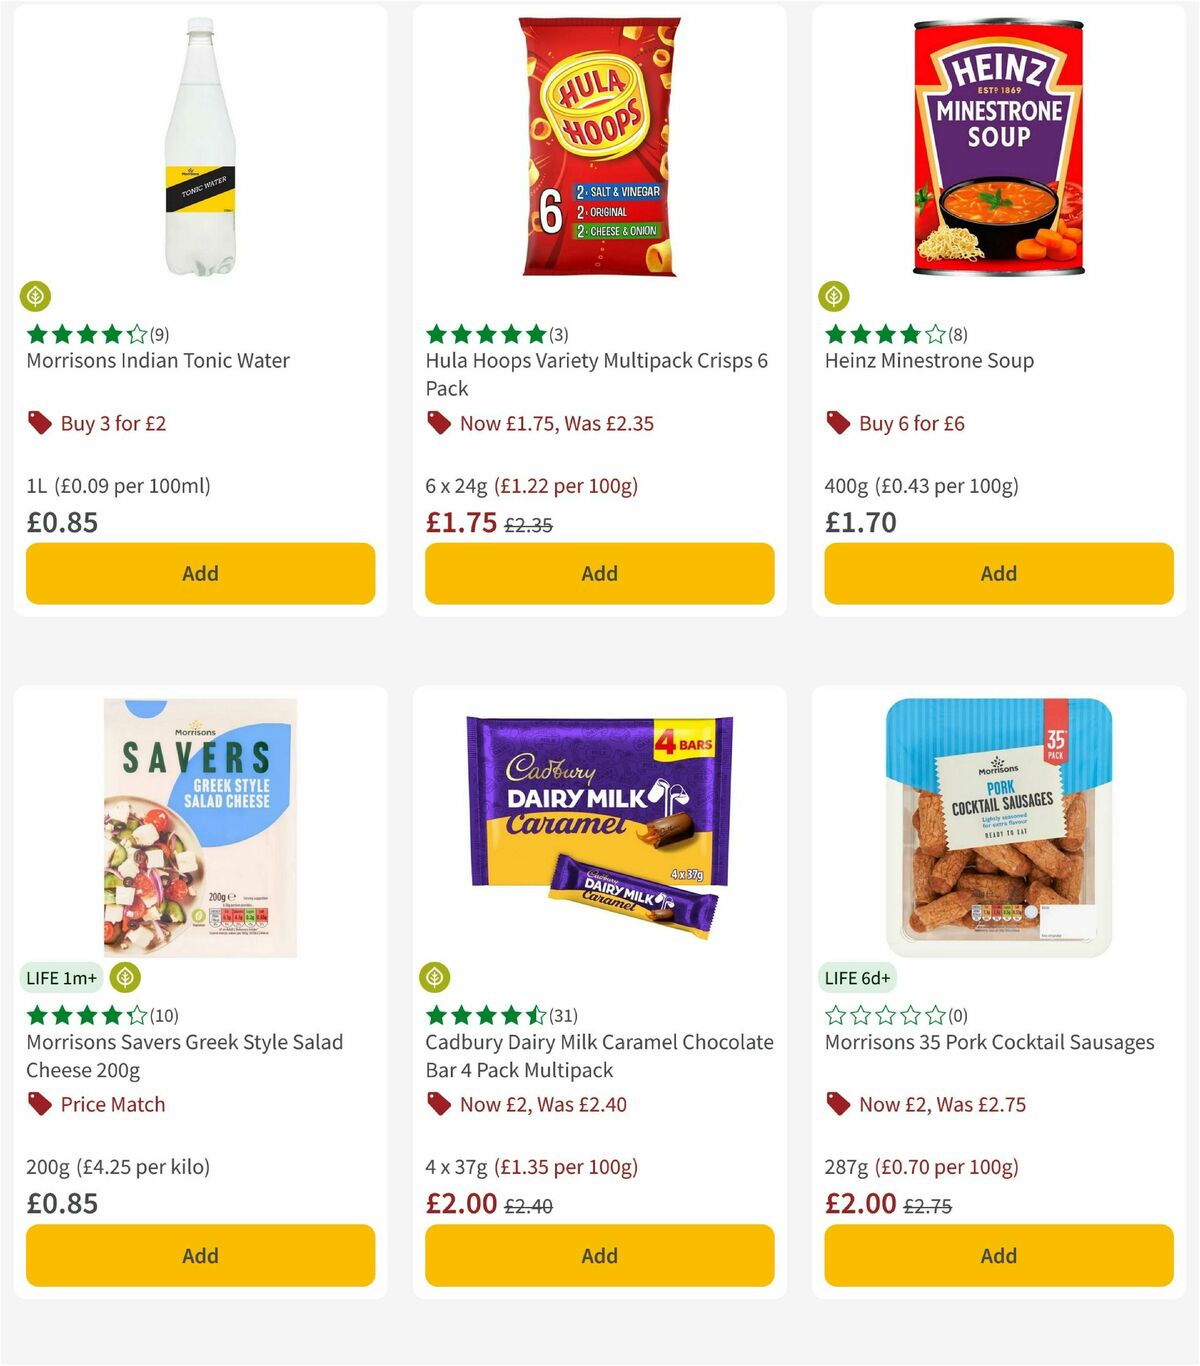Click the price tag icon next to 'Price Match'
This screenshot has width=1200, height=1366.
[40, 1104]
